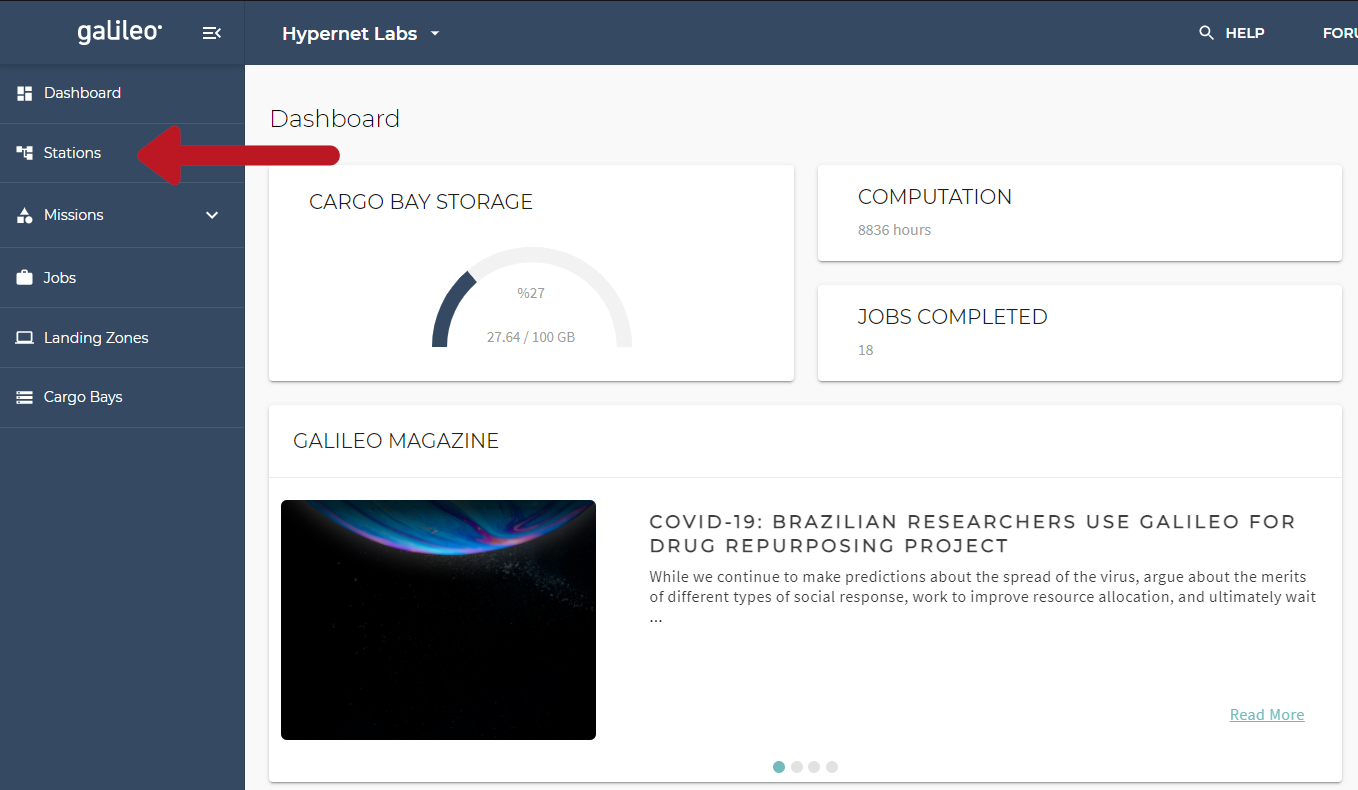1358x790 pixels.
Task: Click the JOBS COMPLETED card heading
Action: click(953, 317)
